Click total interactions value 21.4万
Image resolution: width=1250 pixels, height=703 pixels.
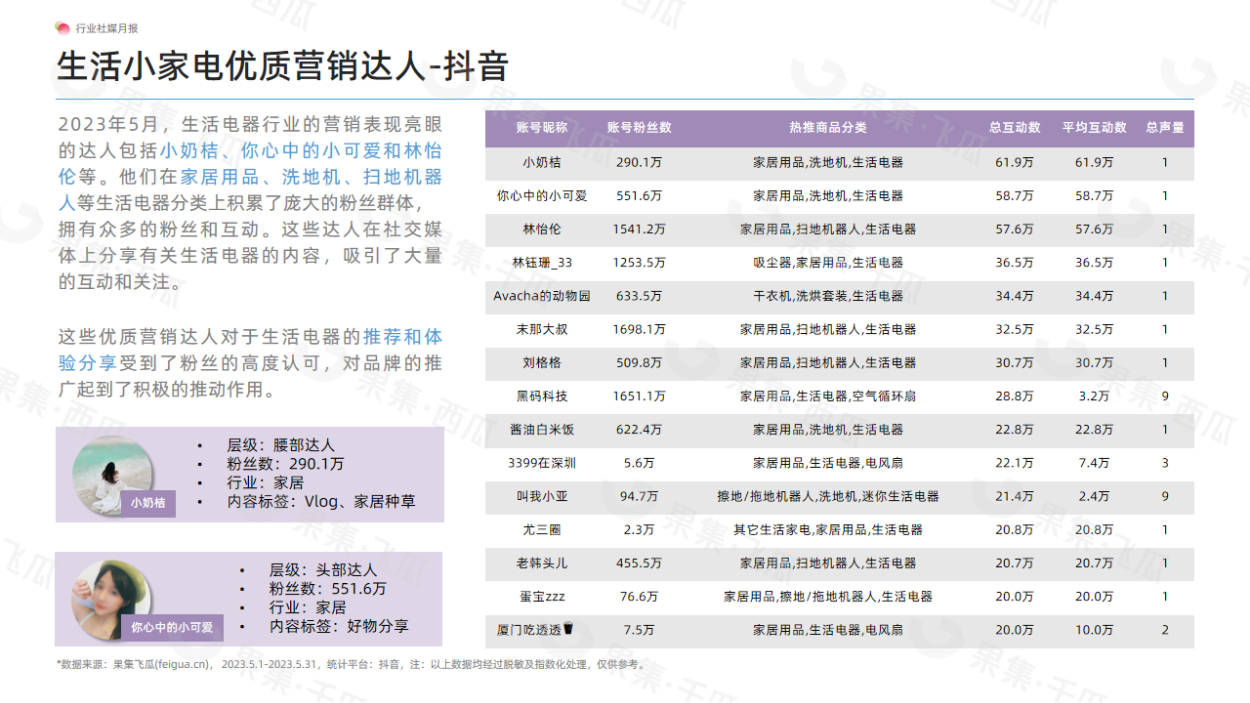click(x=1015, y=496)
